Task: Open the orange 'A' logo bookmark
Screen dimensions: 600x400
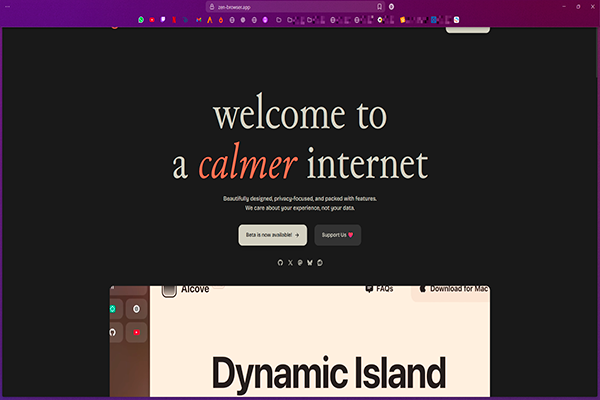Action: tap(210, 20)
